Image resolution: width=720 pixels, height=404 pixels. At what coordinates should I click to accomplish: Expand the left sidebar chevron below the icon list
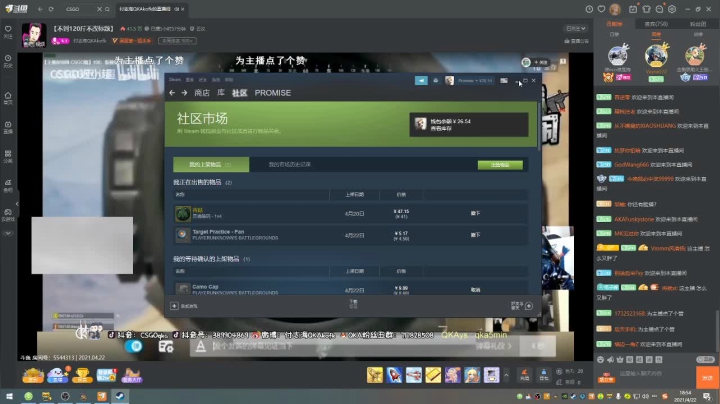click(x=8, y=233)
